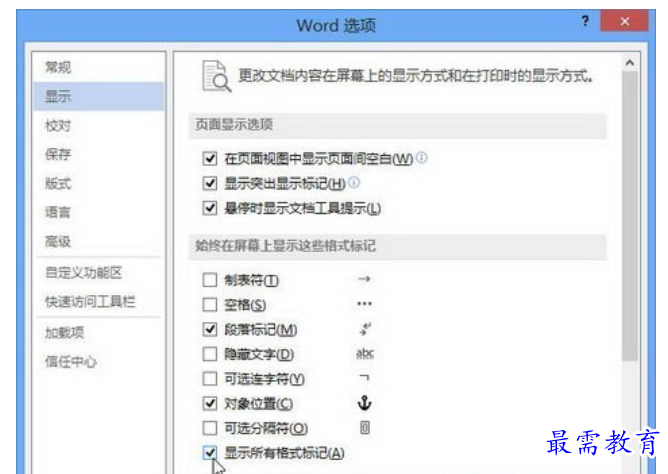Toggle 在页面视图中显示页面间空白 checkbox
Image resolution: width=668 pixels, height=474 pixels.
[x=210, y=159]
